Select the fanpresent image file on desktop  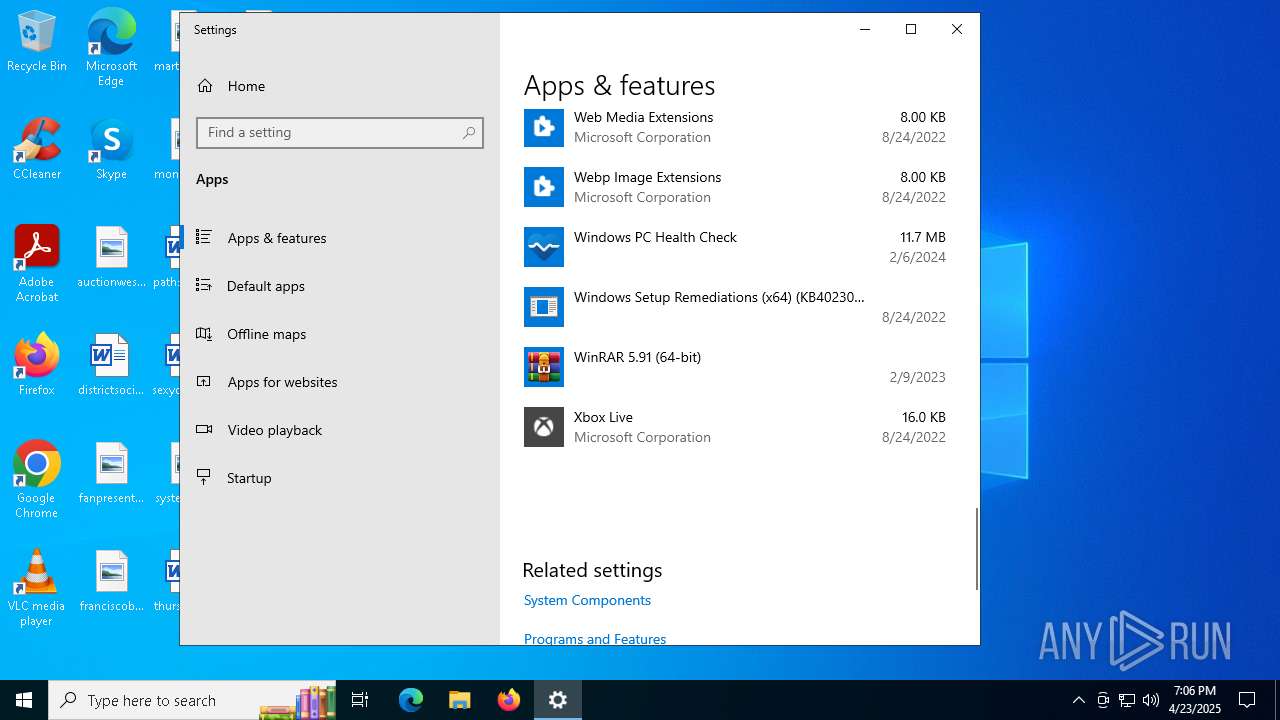(111, 472)
